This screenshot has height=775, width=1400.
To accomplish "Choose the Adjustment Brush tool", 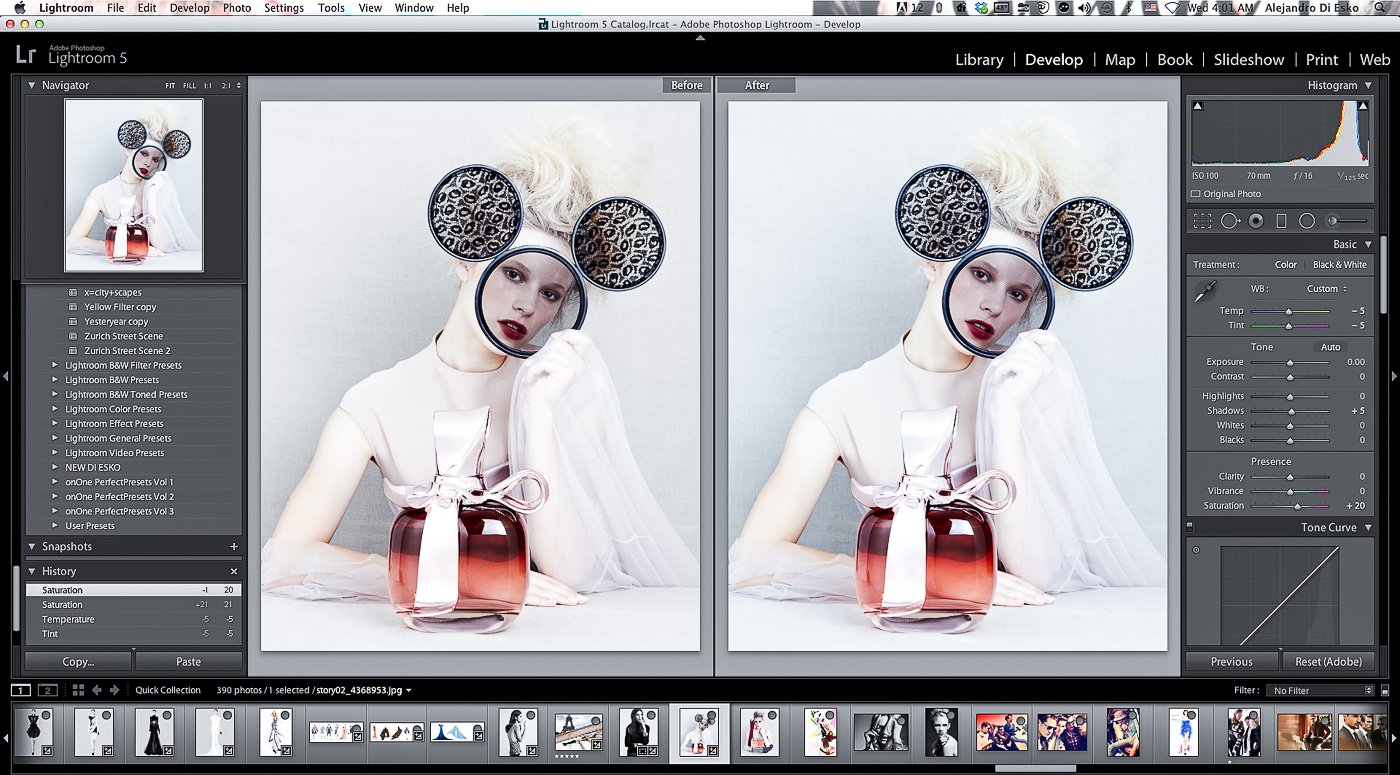I will point(1346,221).
